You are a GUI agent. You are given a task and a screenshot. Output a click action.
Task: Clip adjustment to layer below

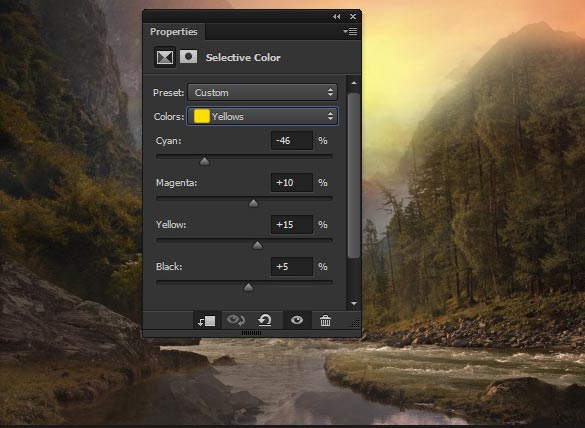(207, 321)
